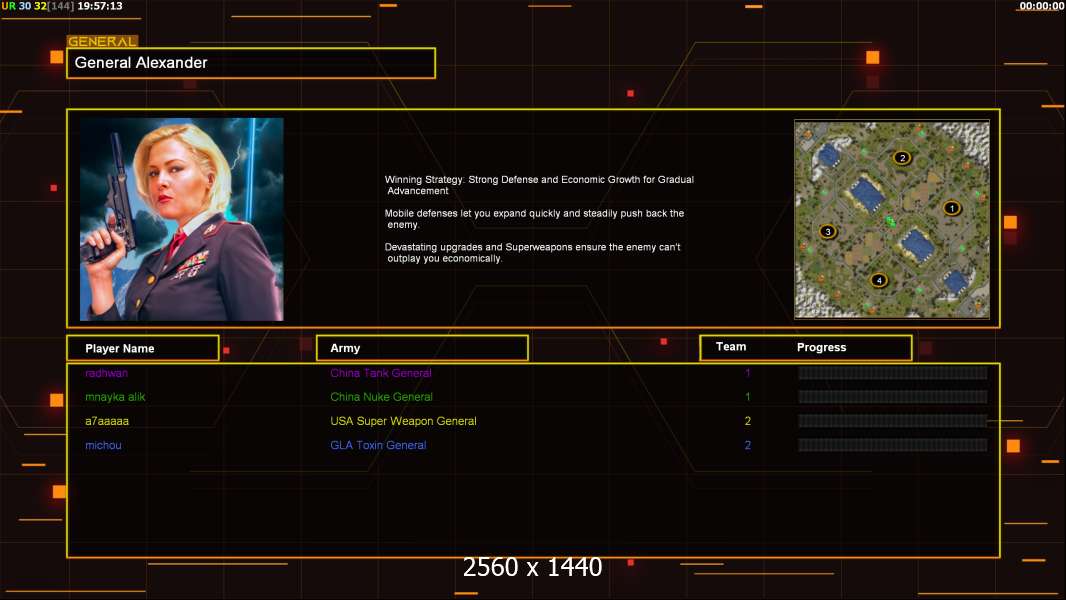Click the green unit icon at map center

click(x=890, y=221)
